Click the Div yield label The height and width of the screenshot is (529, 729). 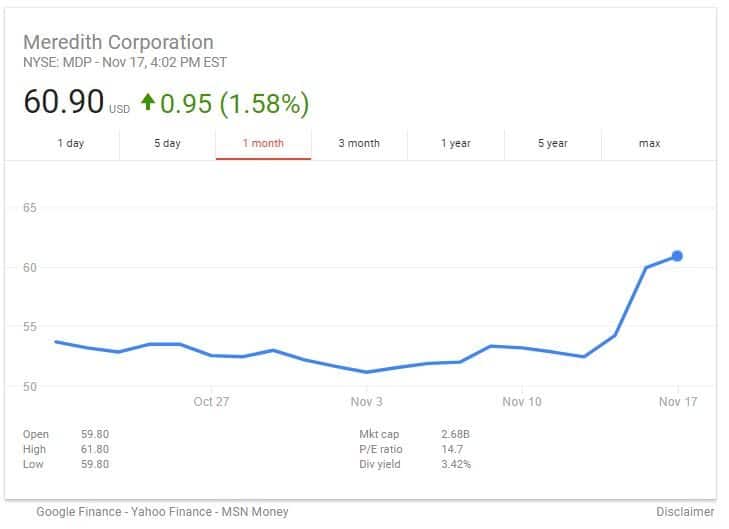(x=379, y=464)
